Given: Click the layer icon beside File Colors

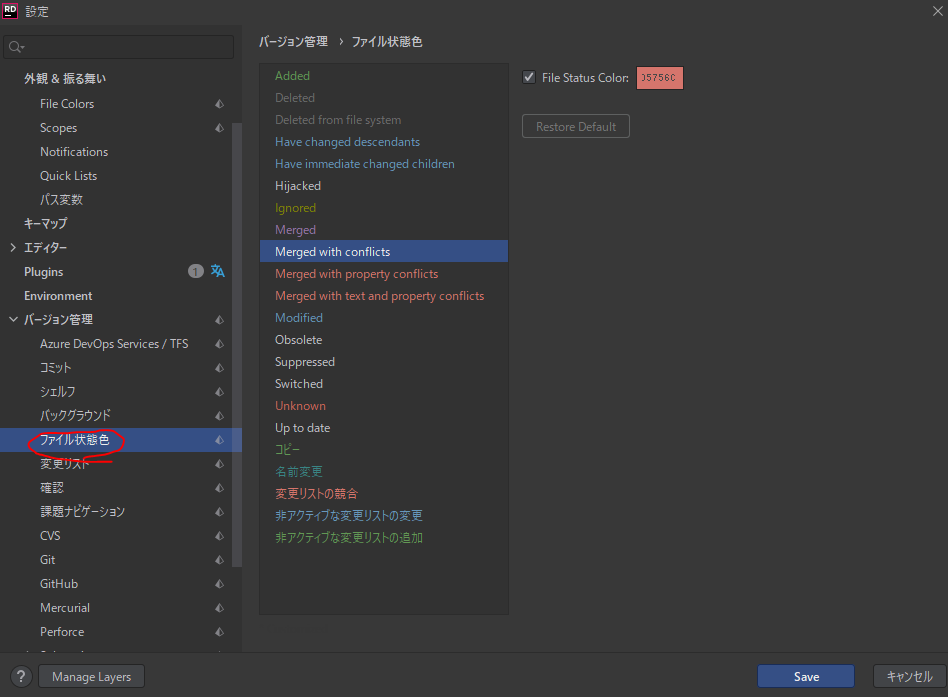Looking at the screenshot, I should pos(219,104).
